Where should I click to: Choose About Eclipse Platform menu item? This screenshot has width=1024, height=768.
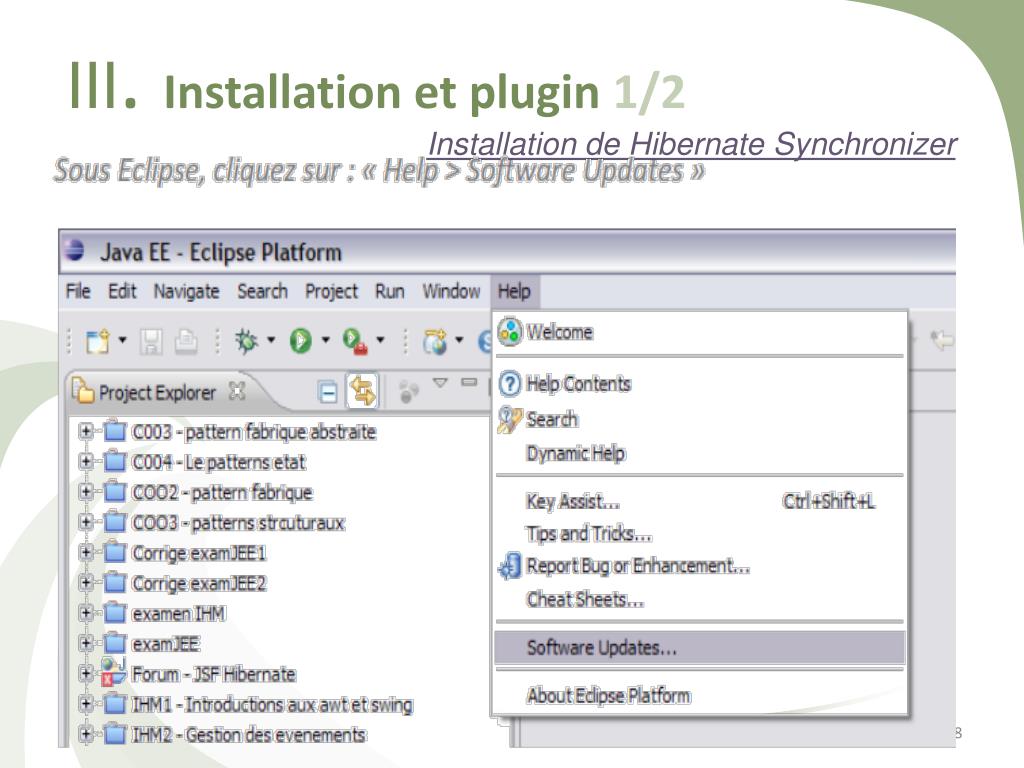(x=699, y=696)
